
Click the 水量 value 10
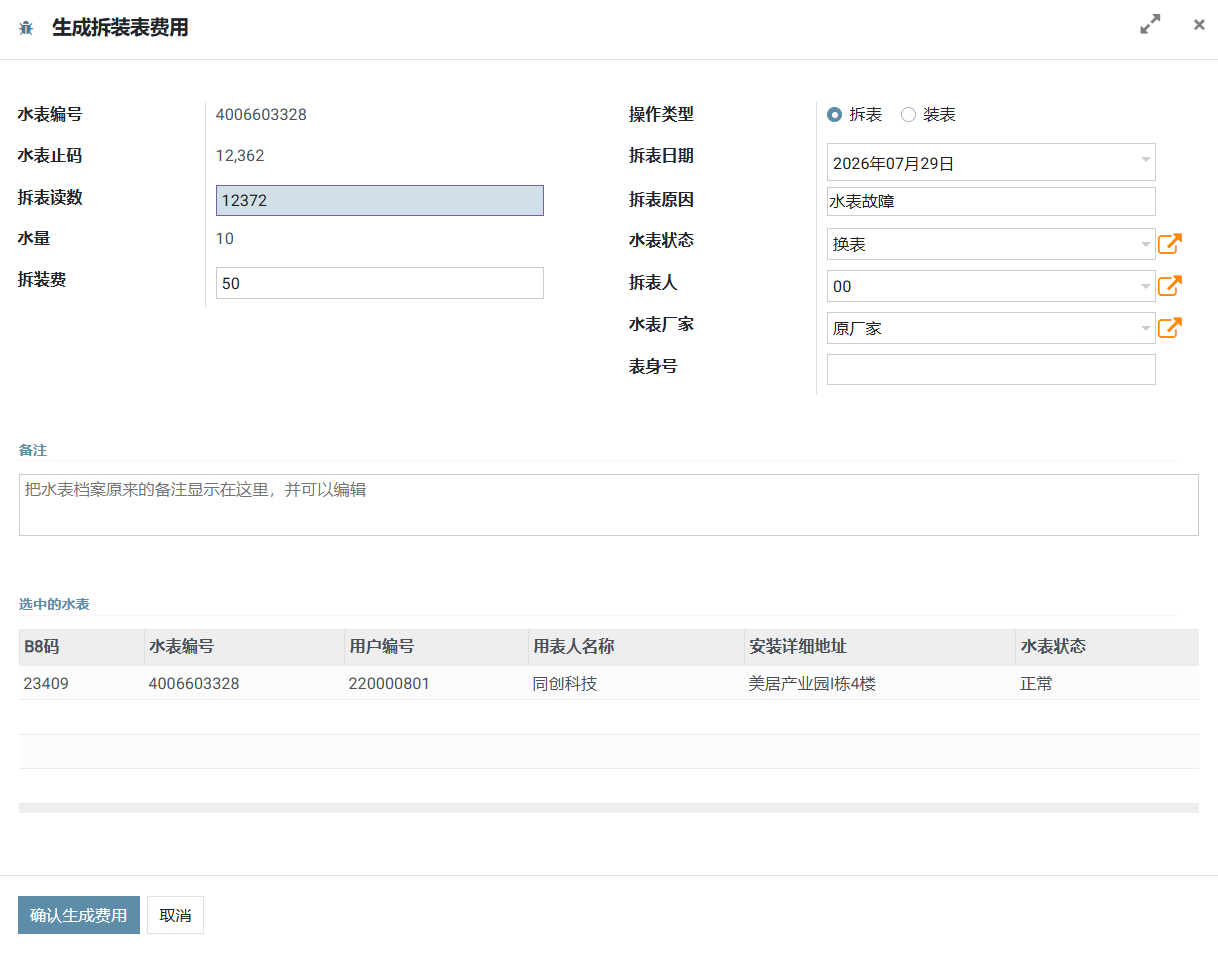tap(225, 239)
